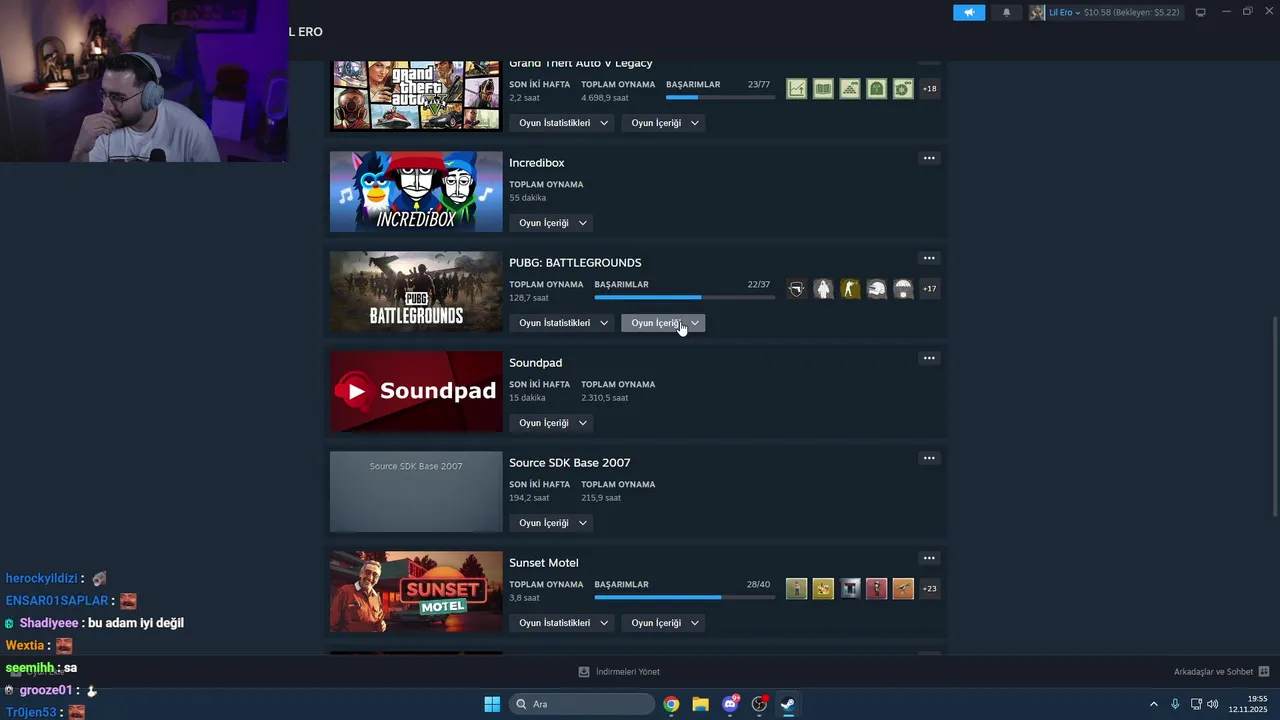Open Google Chrome from the taskbar
Screen dimensions: 1280x720
[x=671, y=704]
